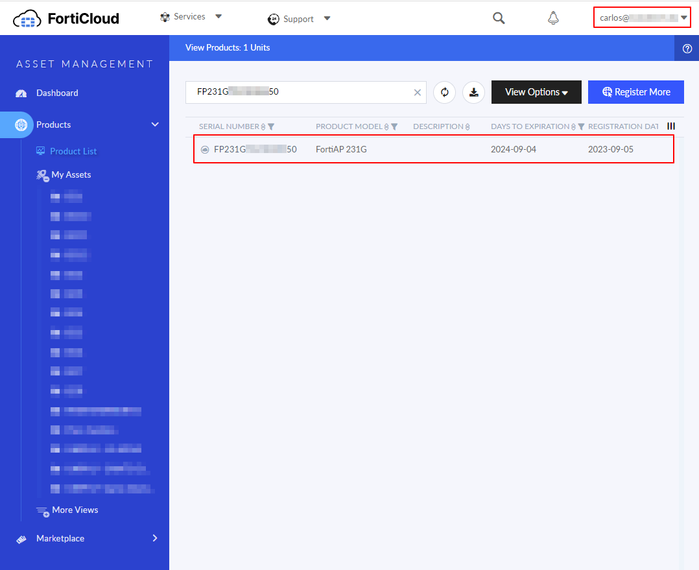Screen dimensions: 699x570
Task: Click the Dashboard gauge icon
Action: coord(21,93)
